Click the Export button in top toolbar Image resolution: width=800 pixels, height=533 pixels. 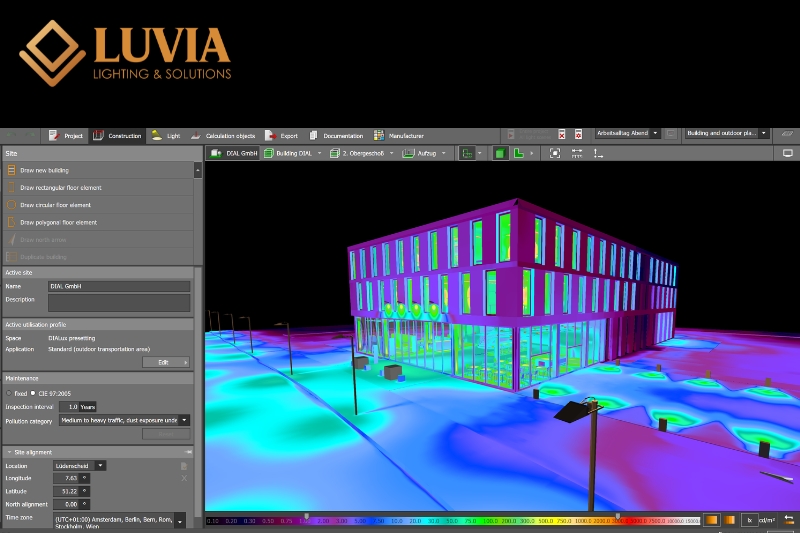tap(282, 135)
